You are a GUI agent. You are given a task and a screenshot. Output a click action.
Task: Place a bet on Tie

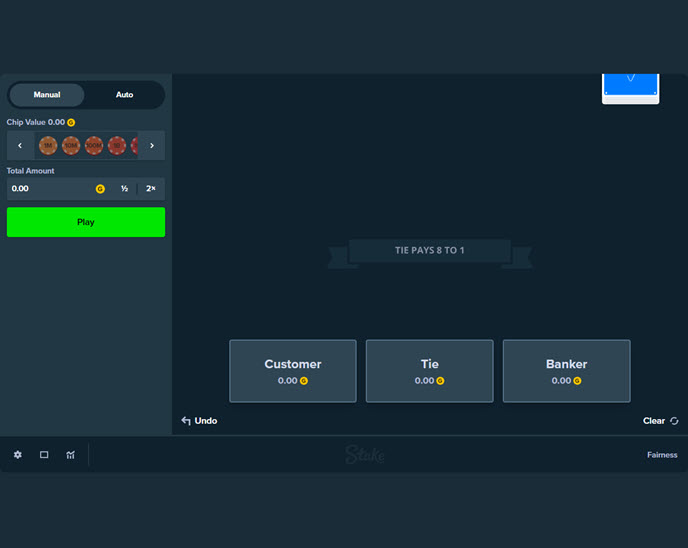(429, 371)
